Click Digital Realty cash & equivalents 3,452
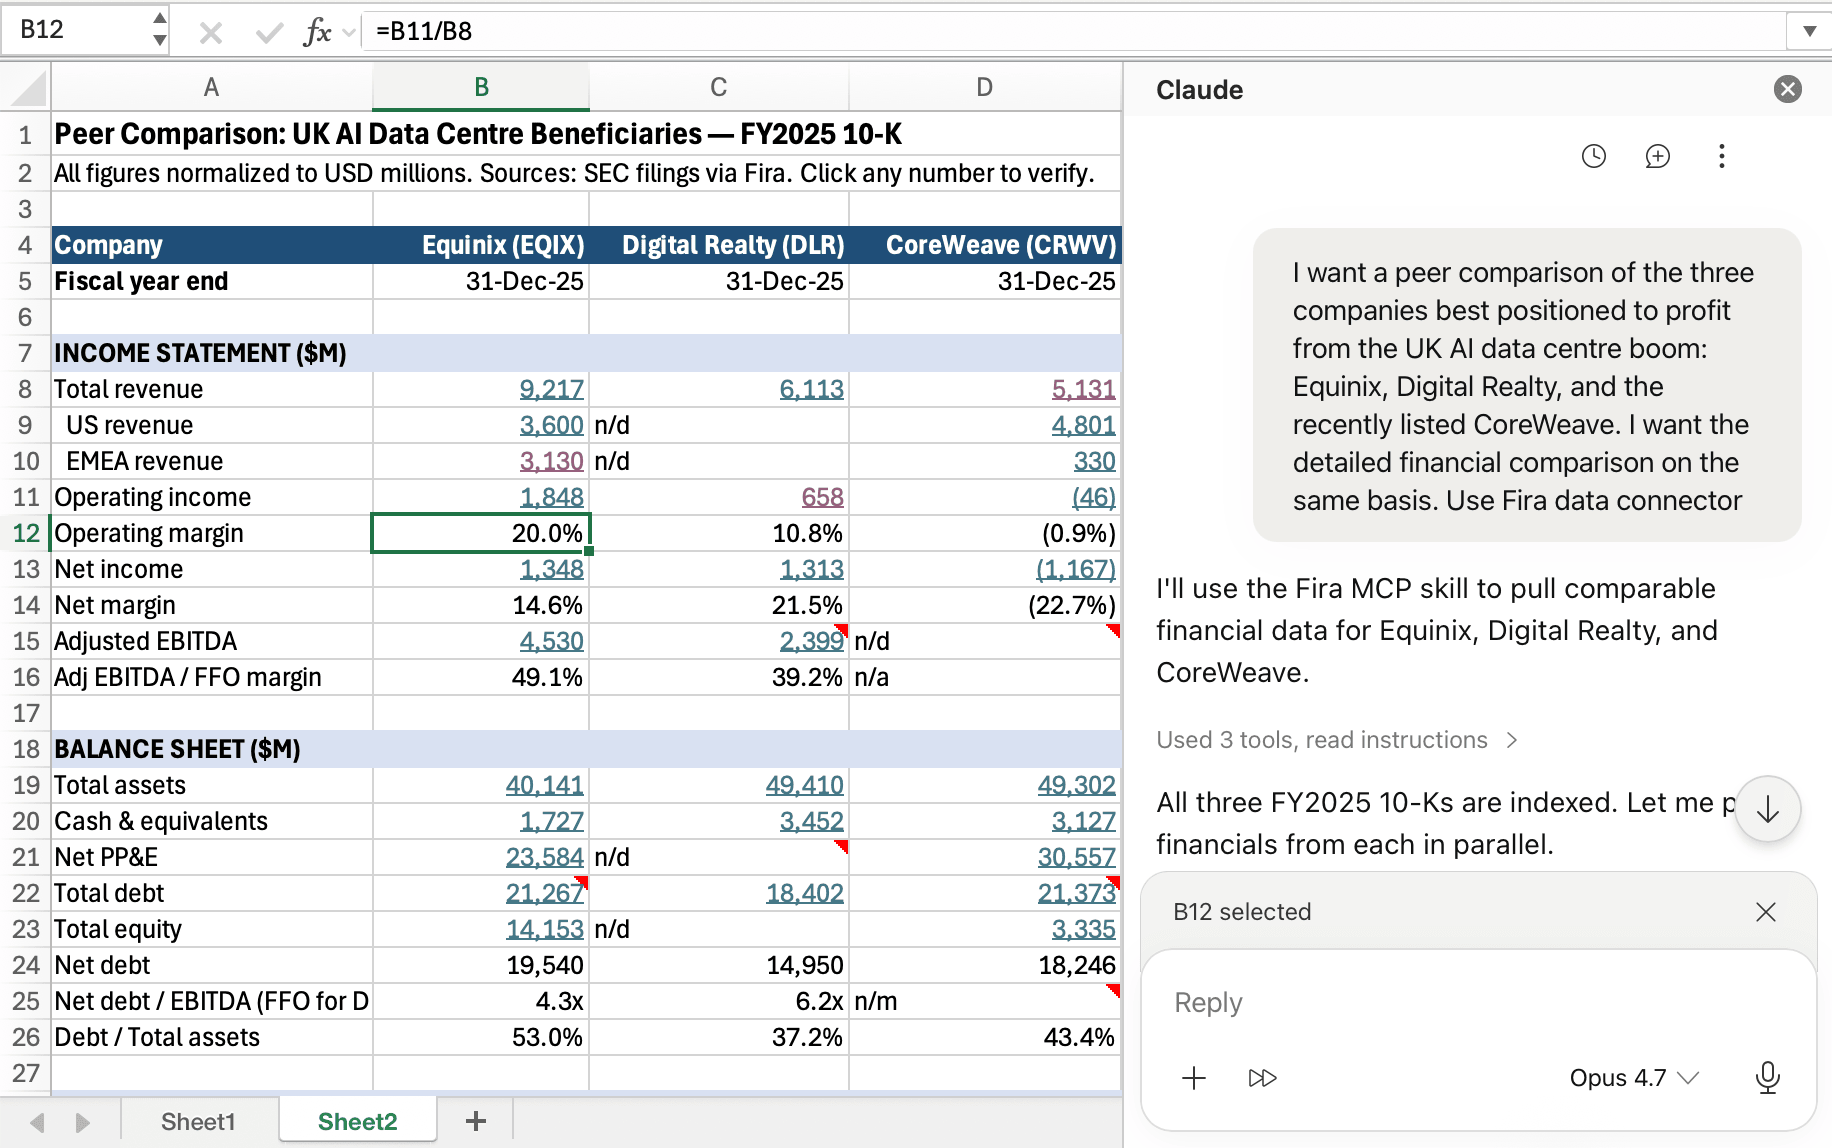This screenshot has height=1148, width=1832. [811, 821]
